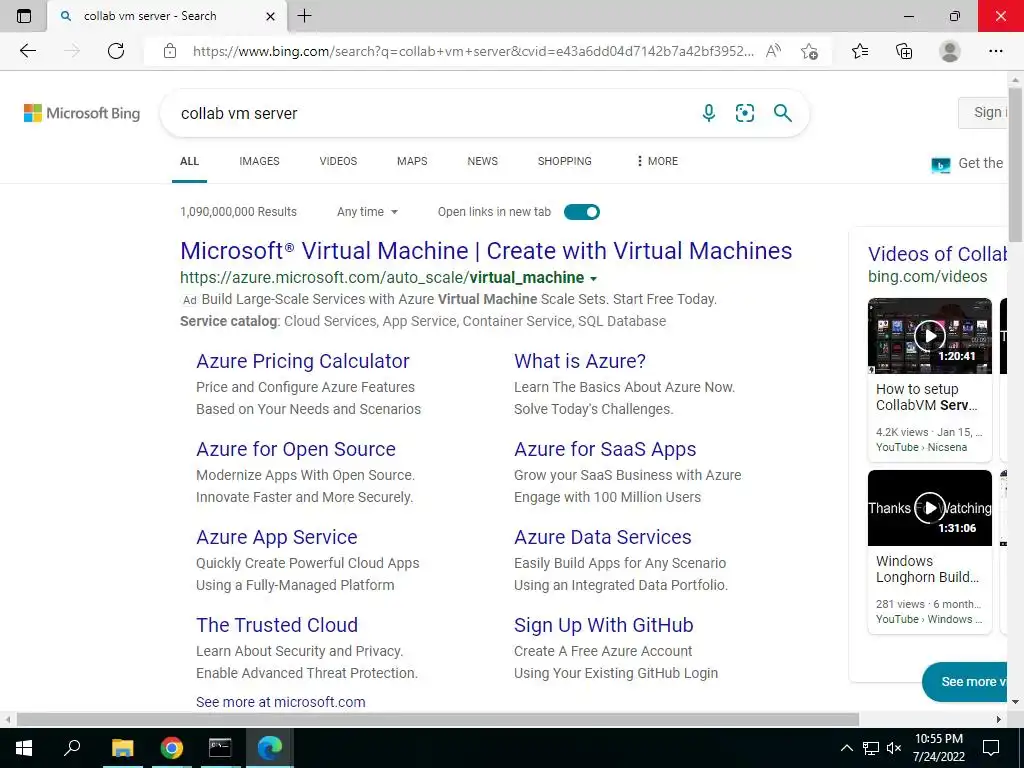Open the network status tray icon
1024x768 pixels.
(x=871, y=748)
